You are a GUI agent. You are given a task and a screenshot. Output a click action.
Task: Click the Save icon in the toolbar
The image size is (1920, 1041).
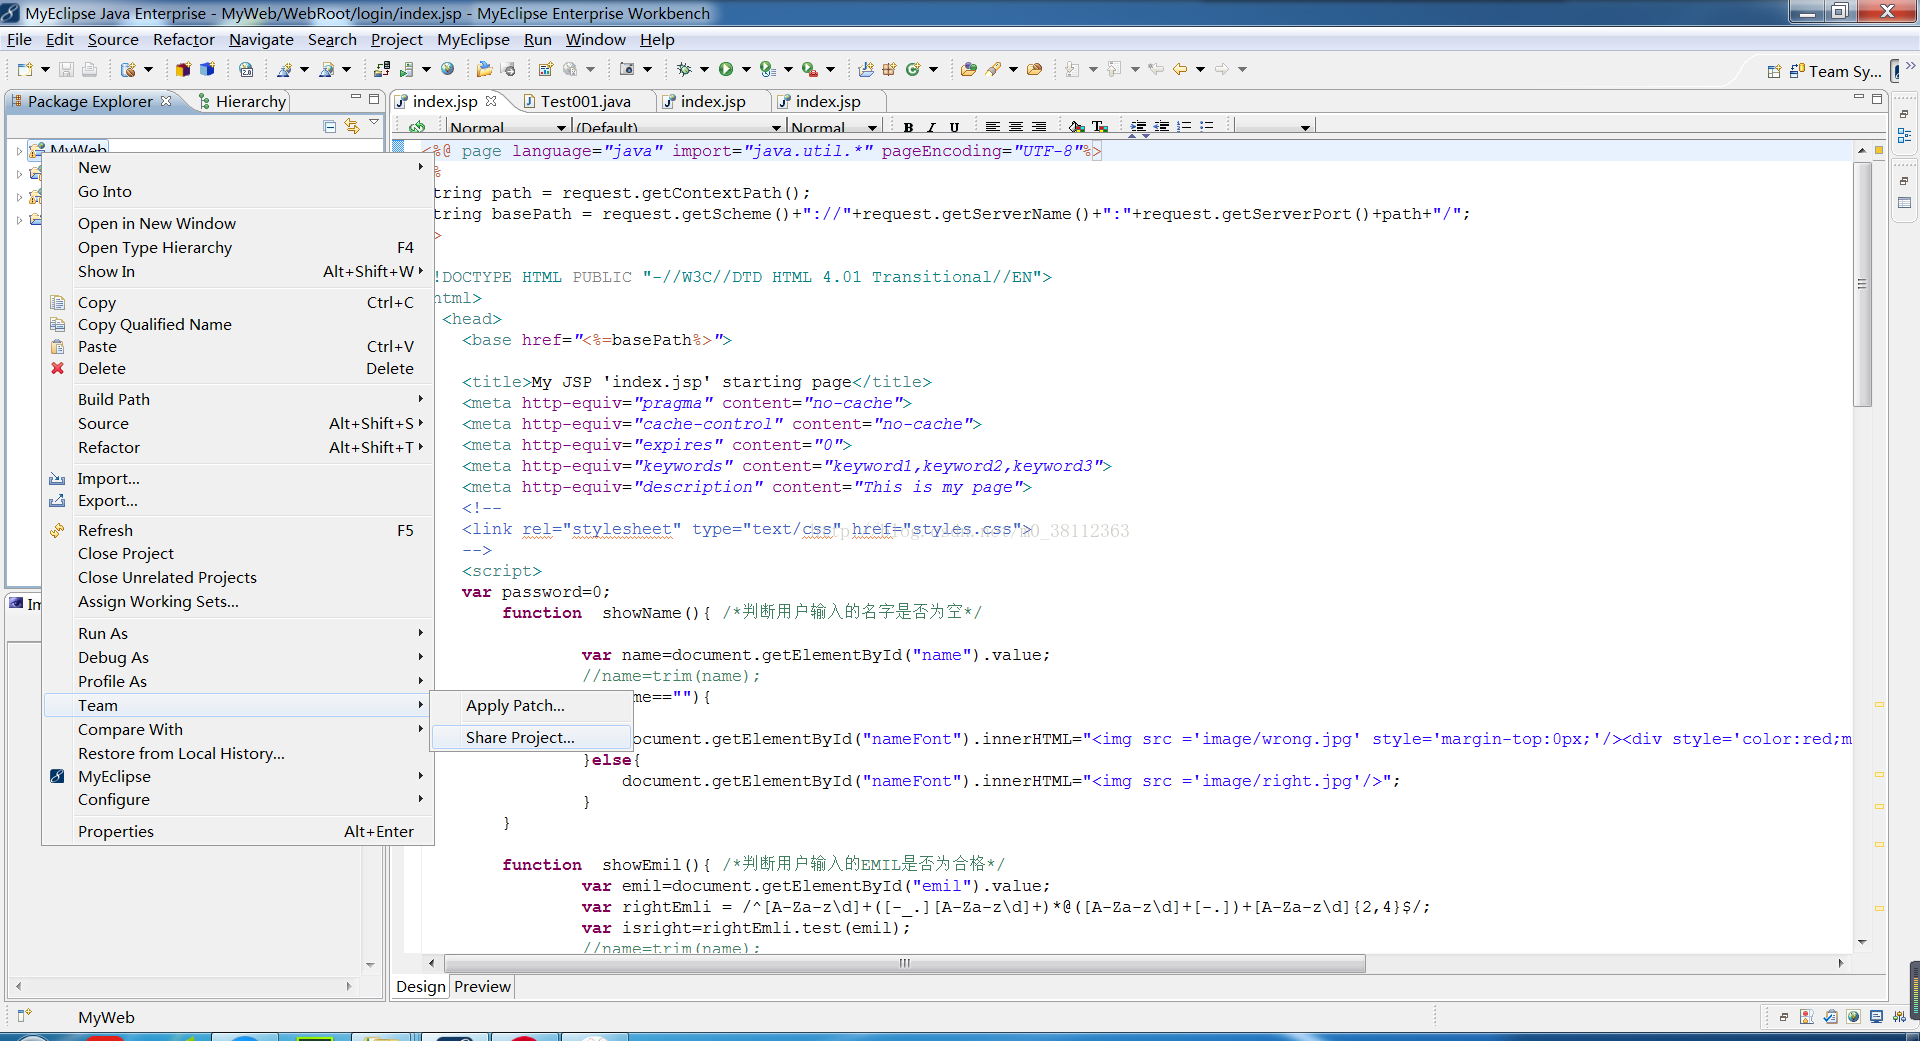pyautogui.click(x=66, y=69)
